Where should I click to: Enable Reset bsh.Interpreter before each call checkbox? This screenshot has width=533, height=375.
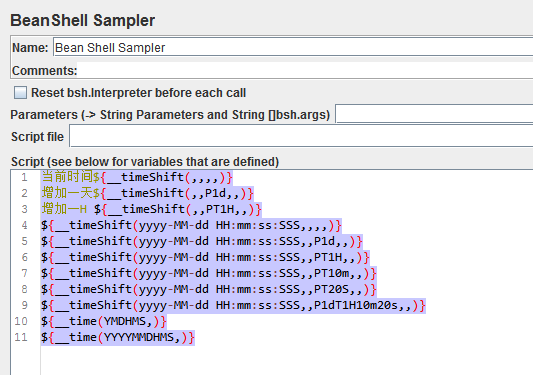click(x=20, y=92)
